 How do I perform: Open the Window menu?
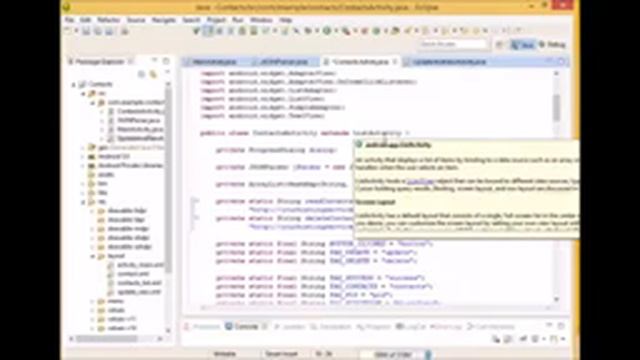(261, 20)
